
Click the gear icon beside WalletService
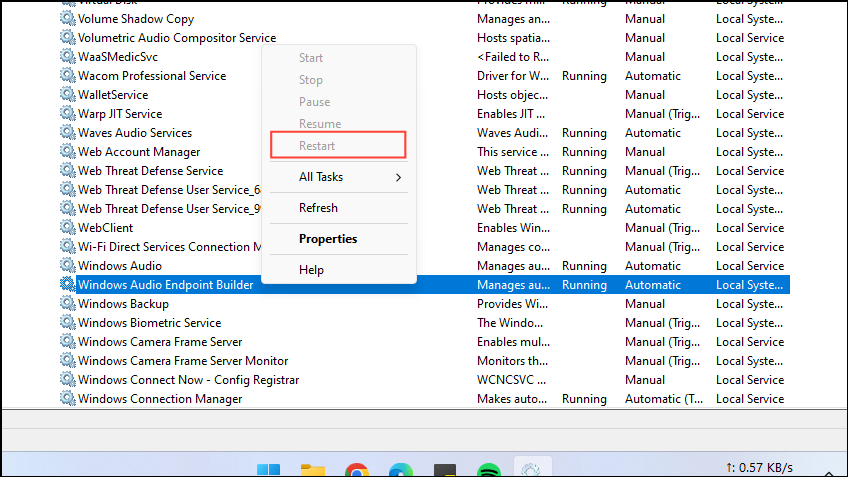pyautogui.click(x=67, y=94)
